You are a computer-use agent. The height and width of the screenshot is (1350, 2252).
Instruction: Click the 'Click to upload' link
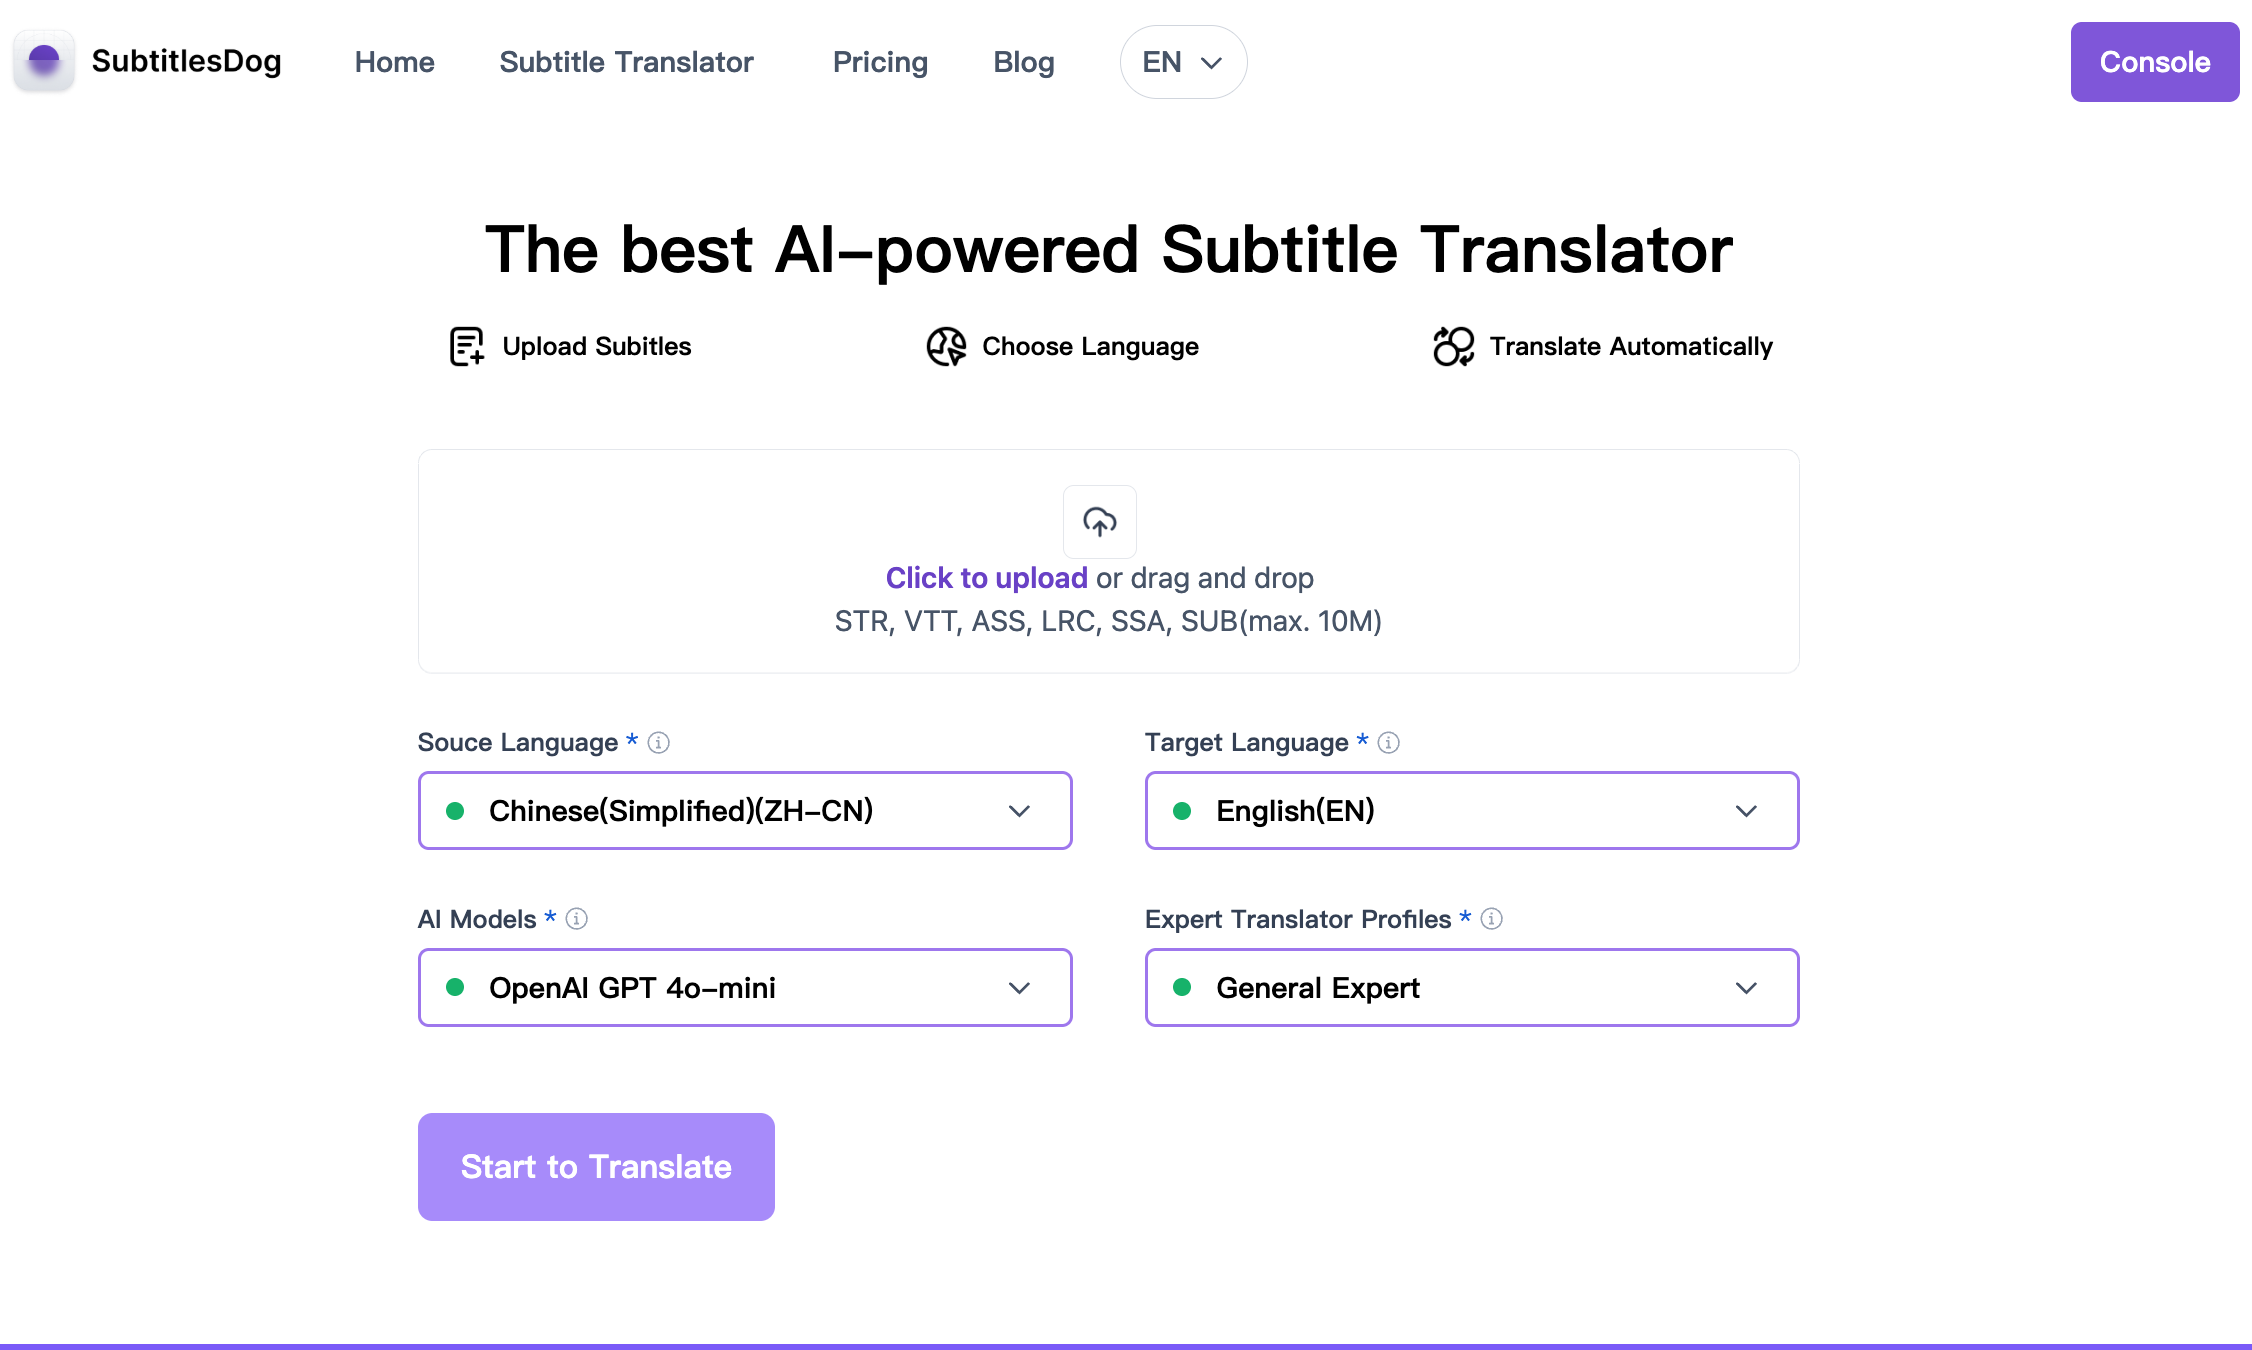[x=986, y=578]
